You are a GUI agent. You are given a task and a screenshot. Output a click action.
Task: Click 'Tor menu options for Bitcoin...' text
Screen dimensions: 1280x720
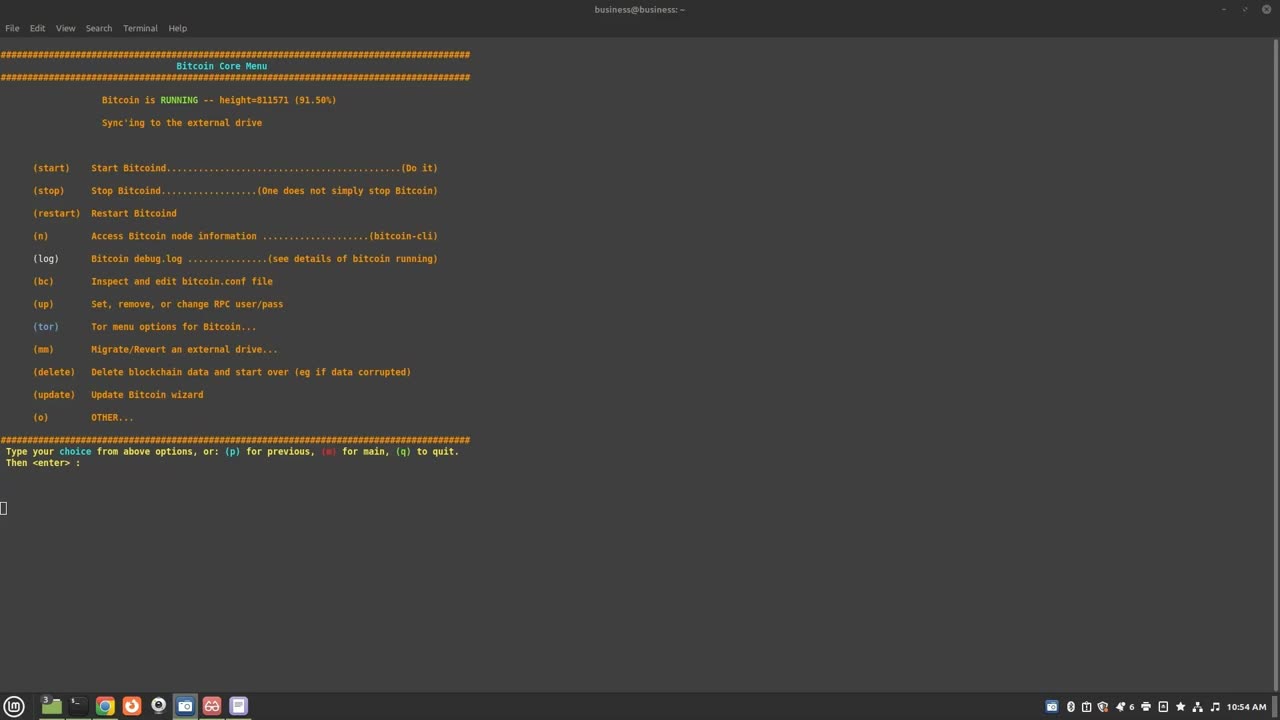[174, 327]
